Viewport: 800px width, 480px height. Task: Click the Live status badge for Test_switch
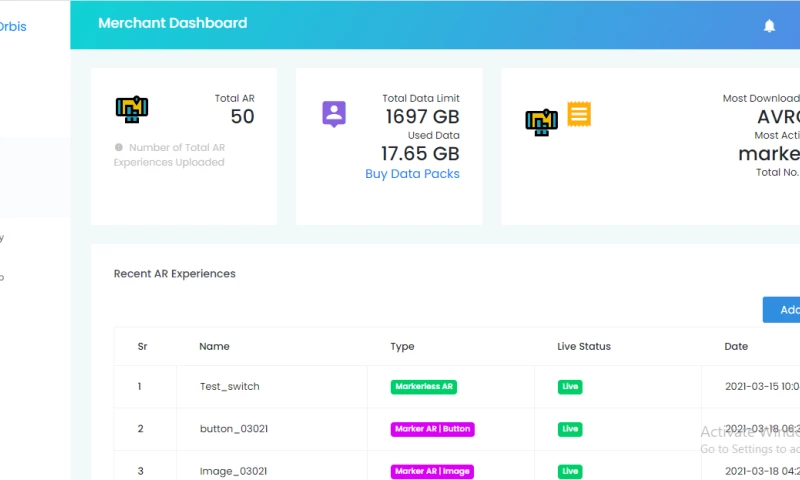pyautogui.click(x=570, y=387)
